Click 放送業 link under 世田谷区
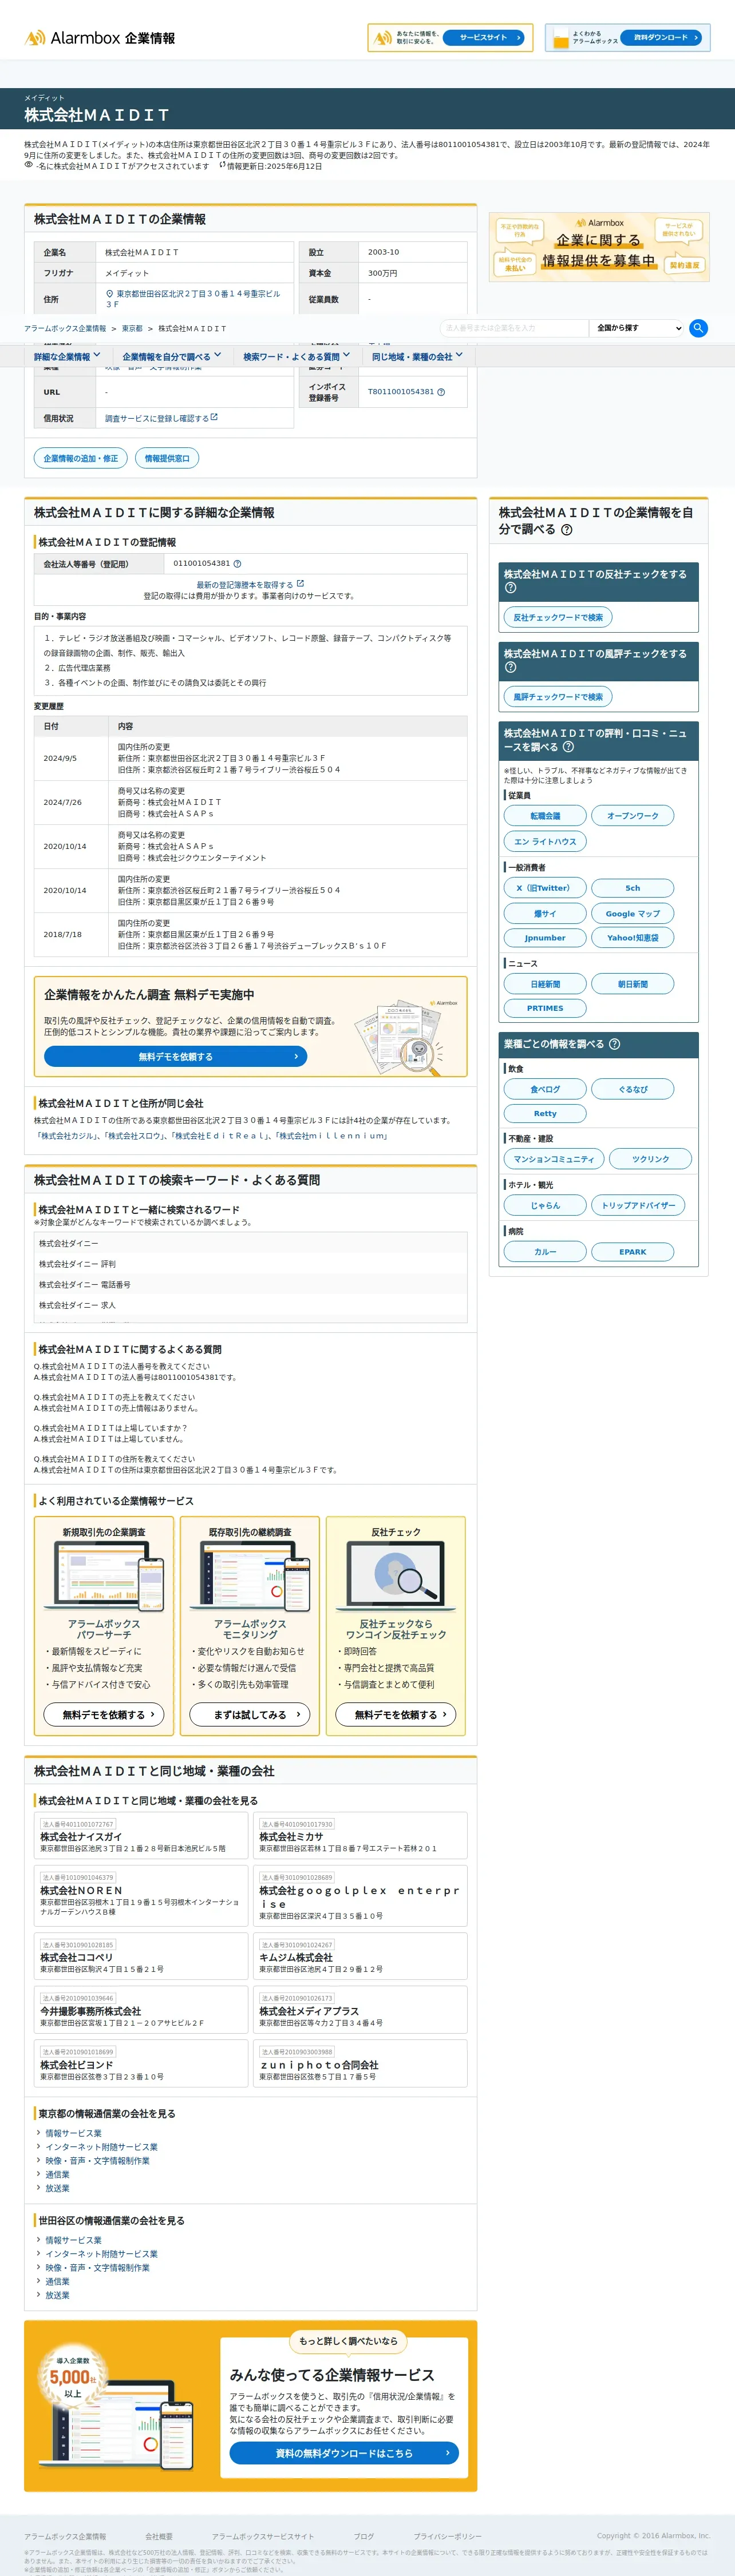 tap(58, 2295)
